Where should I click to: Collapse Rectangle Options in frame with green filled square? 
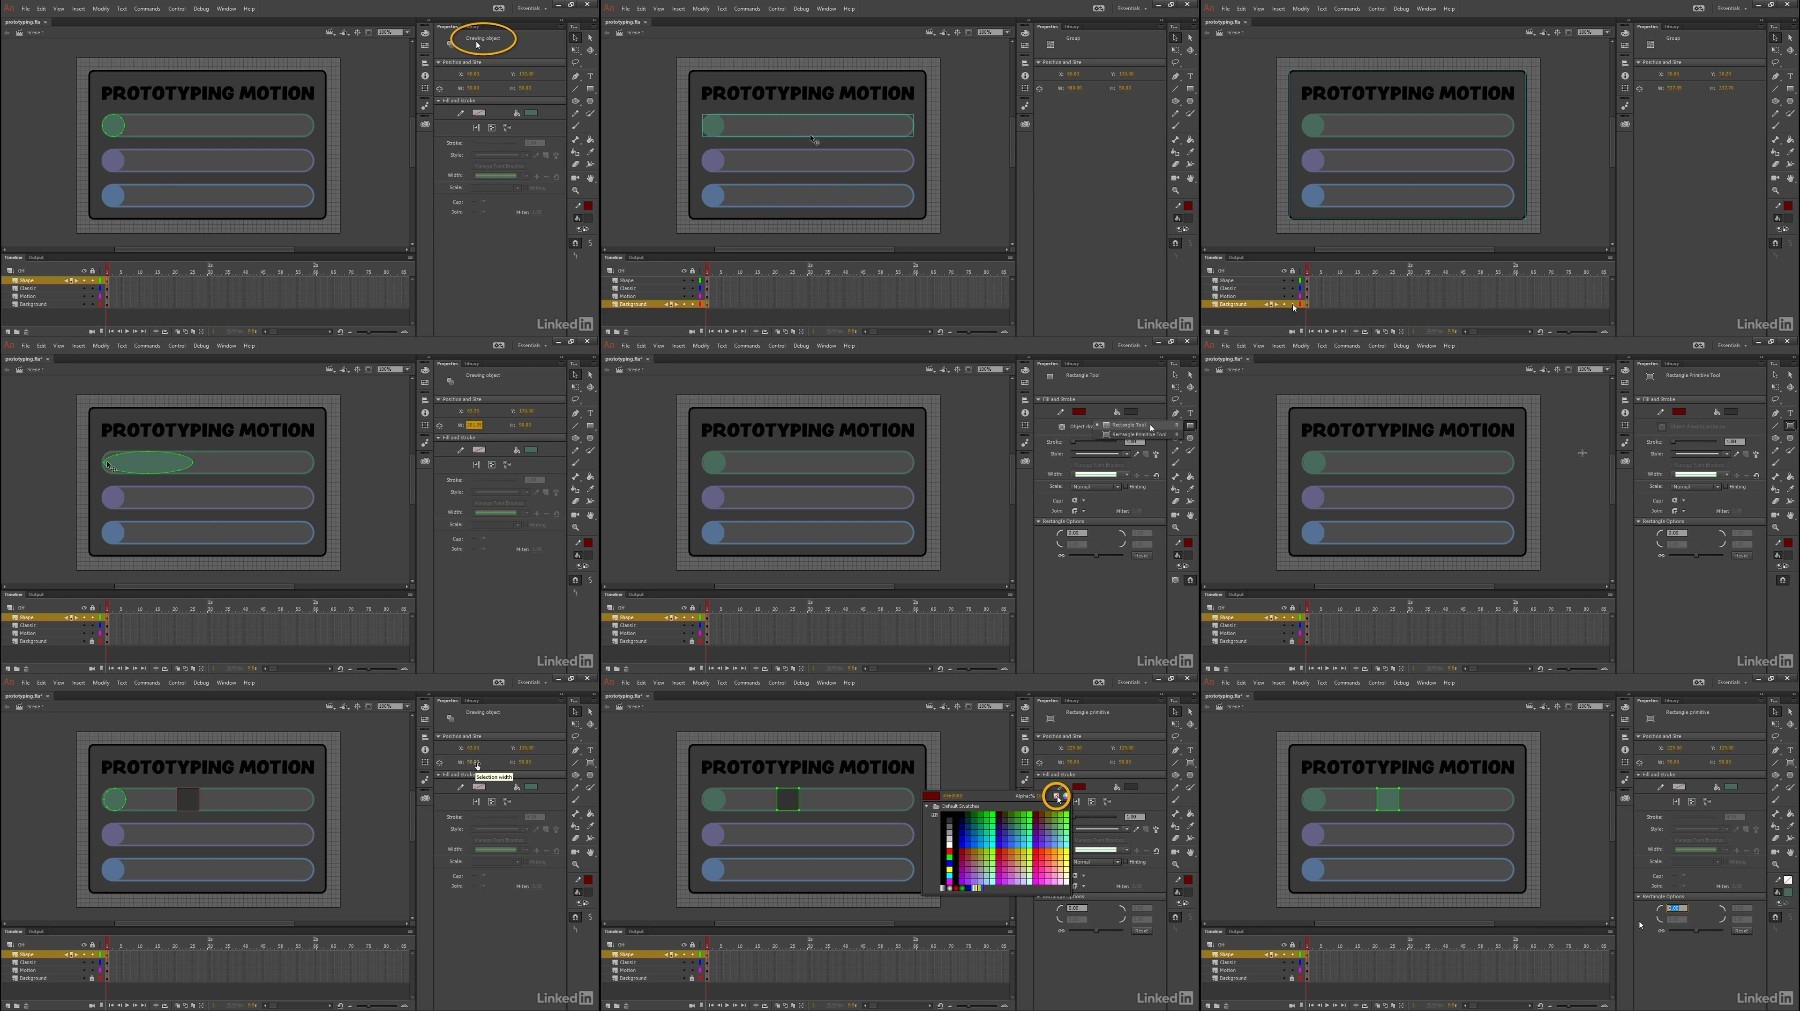[1638, 897]
